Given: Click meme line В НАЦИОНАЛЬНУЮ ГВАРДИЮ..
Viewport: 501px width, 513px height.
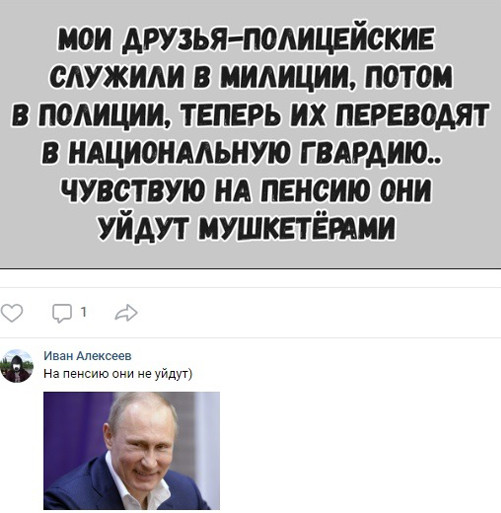Looking at the screenshot, I should [x=243, y=152].
